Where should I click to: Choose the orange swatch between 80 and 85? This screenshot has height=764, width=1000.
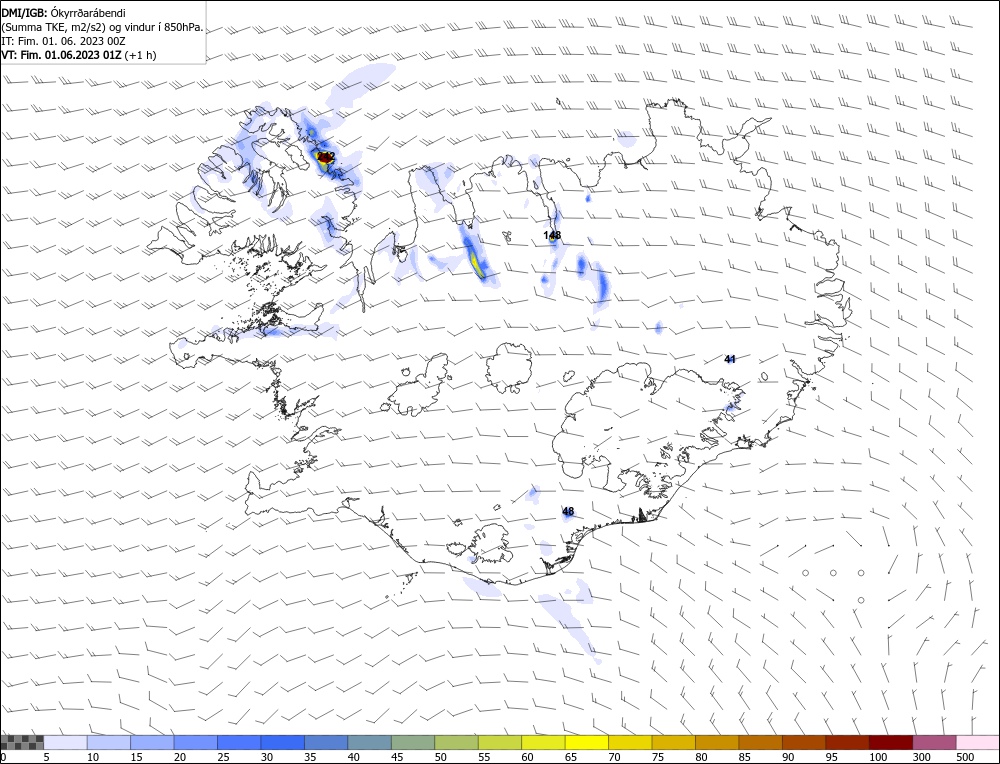tap(717, 742)
